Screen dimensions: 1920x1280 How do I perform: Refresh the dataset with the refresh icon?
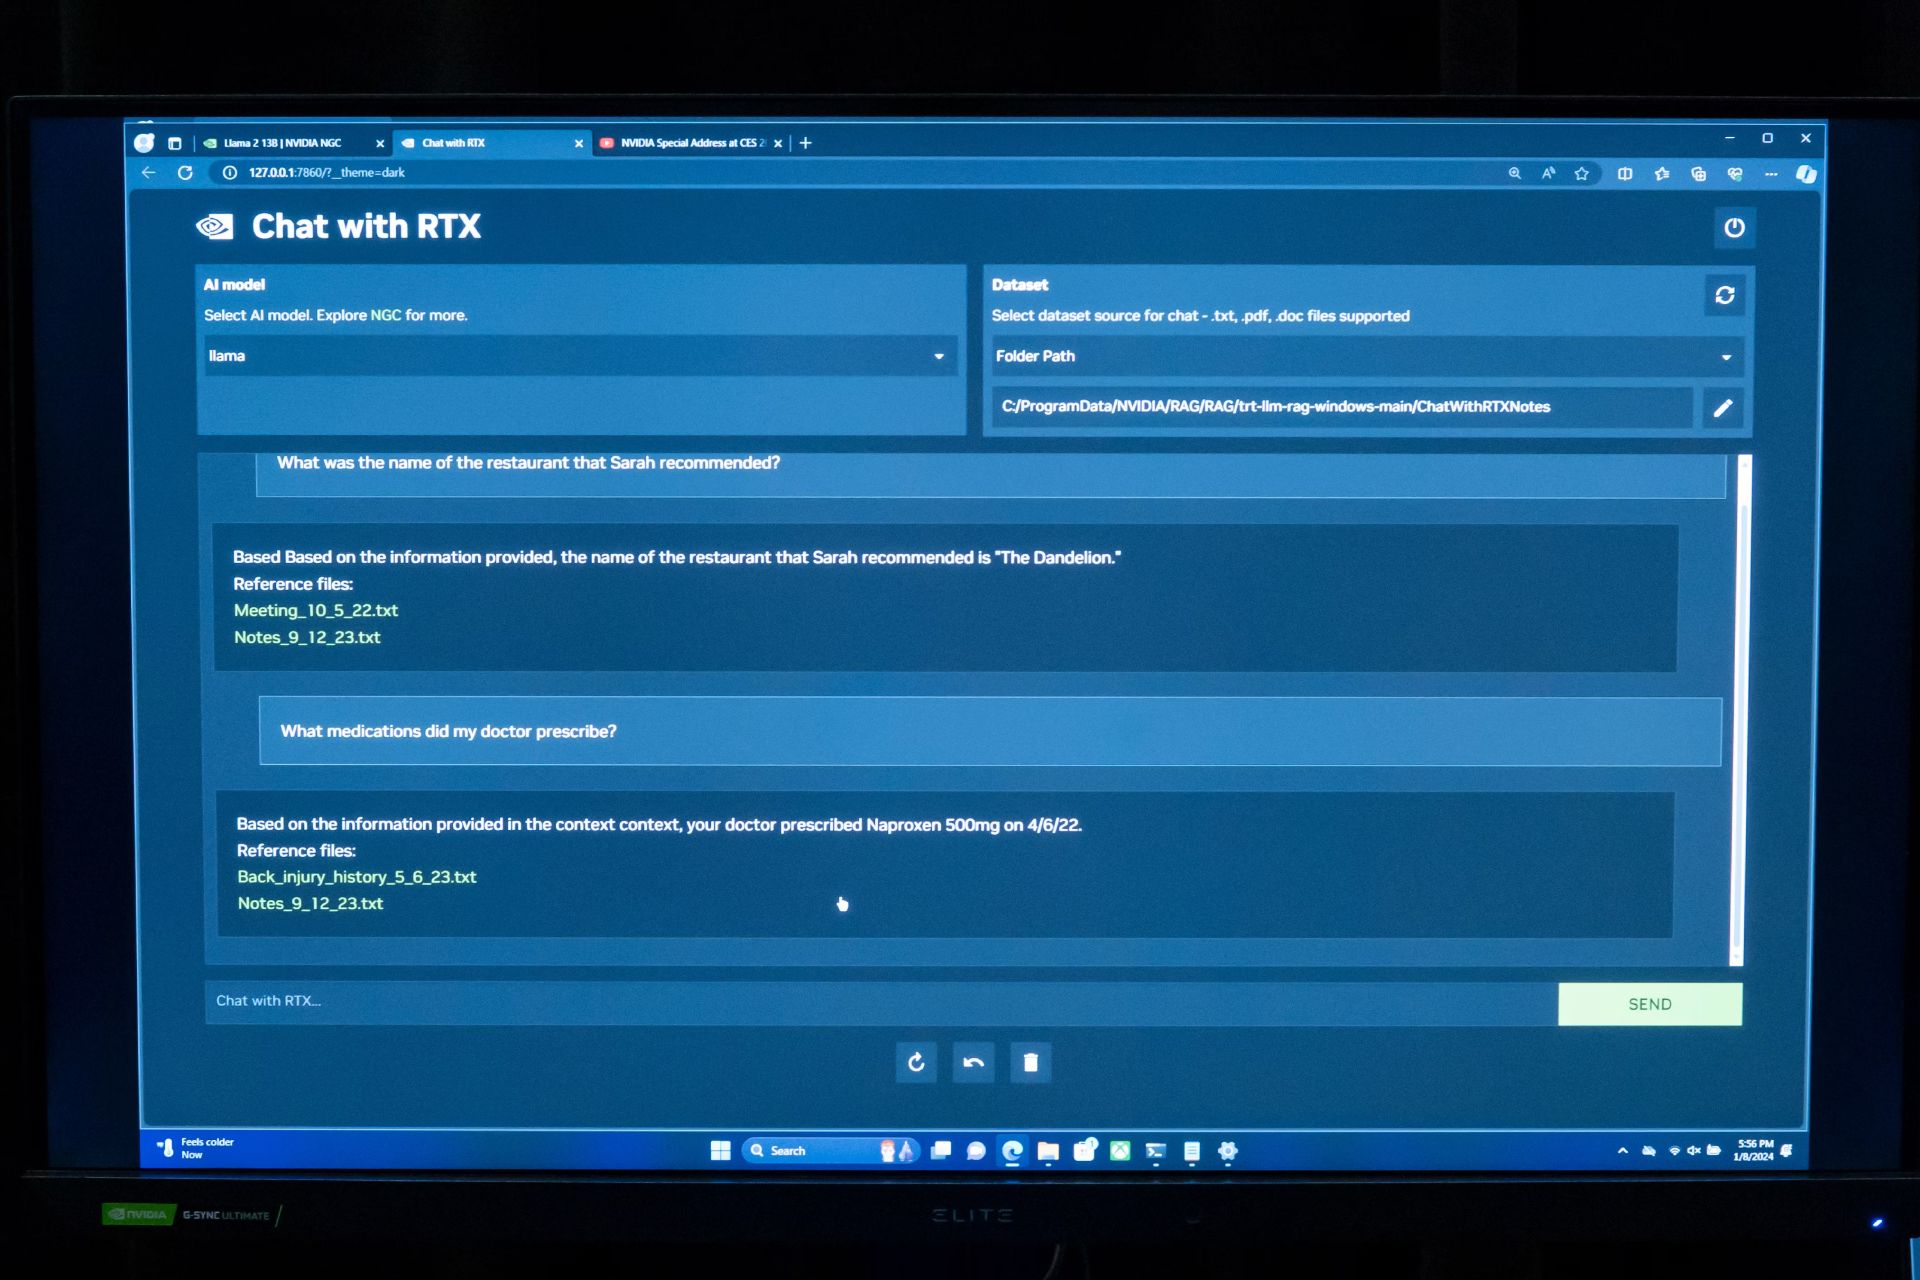tap(1724, 295)
